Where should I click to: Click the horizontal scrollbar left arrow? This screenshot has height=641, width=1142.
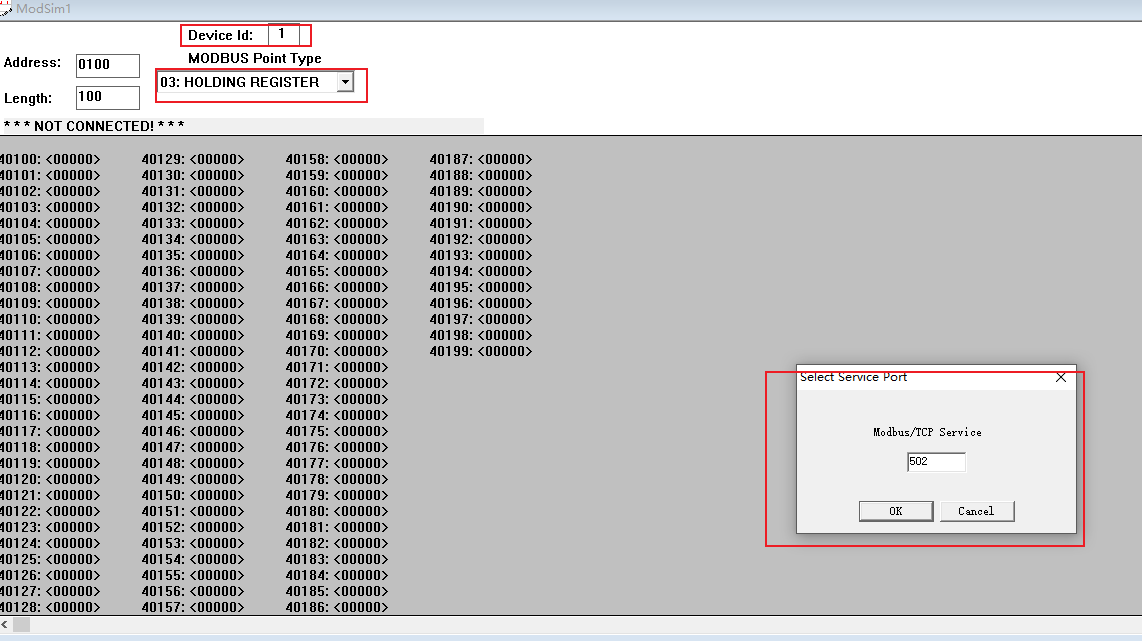pos(6,624)
